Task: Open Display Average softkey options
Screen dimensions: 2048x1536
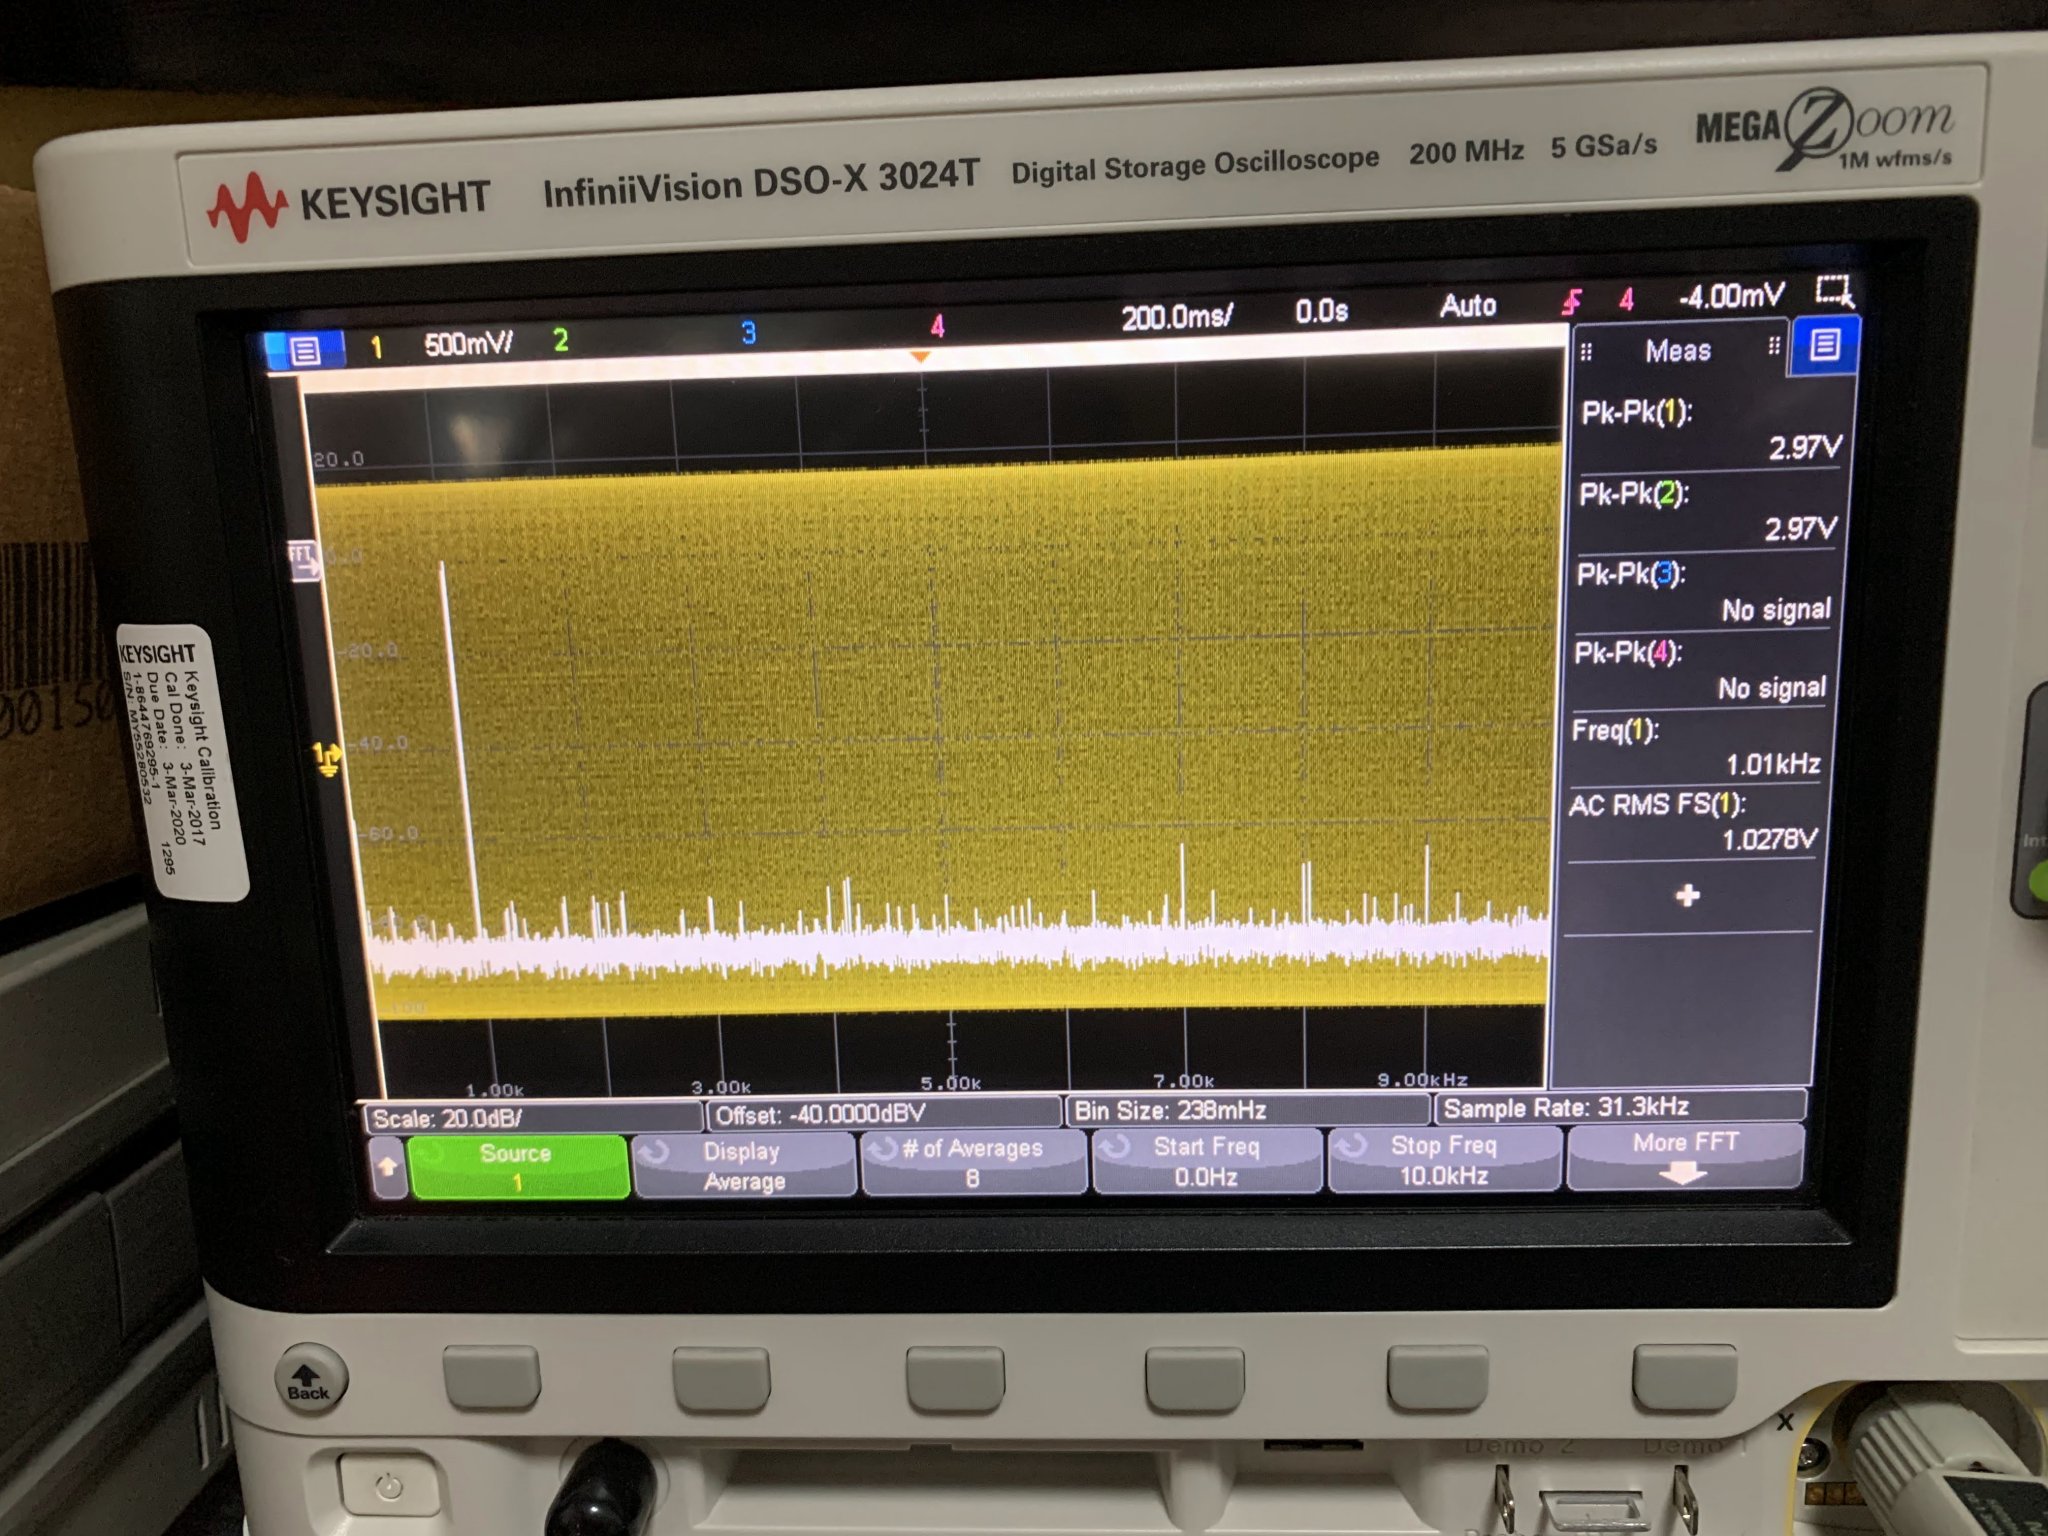Action: tap(744, 1165)
